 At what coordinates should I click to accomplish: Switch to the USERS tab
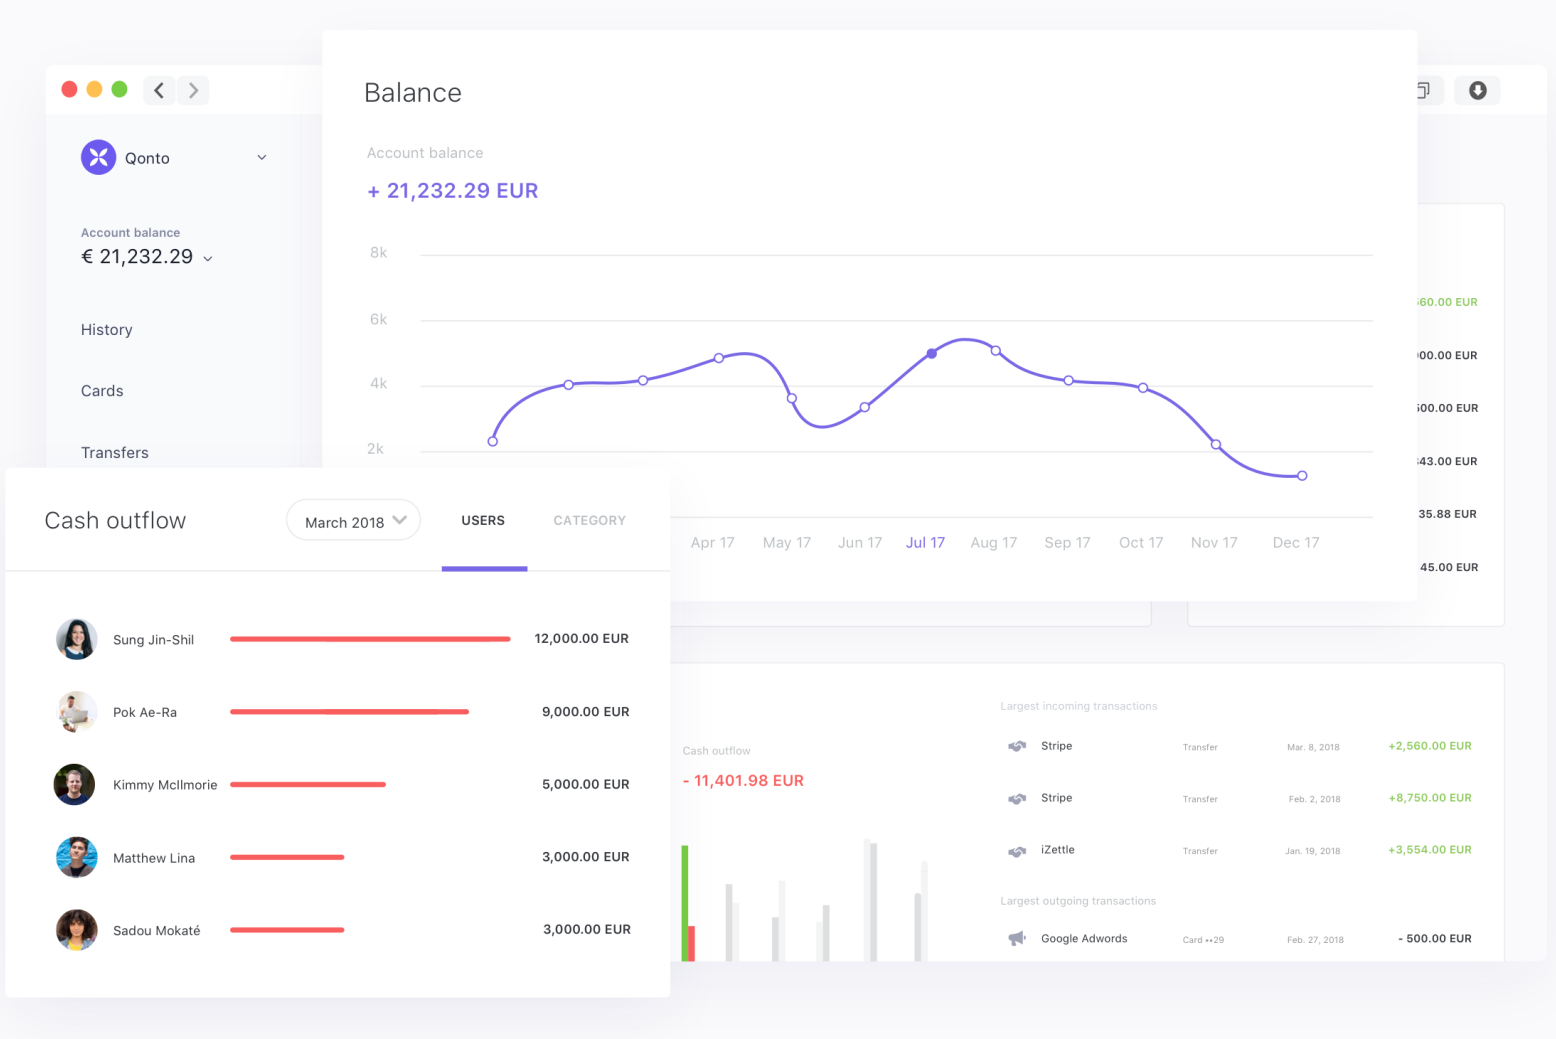click(x=483, y=521)
